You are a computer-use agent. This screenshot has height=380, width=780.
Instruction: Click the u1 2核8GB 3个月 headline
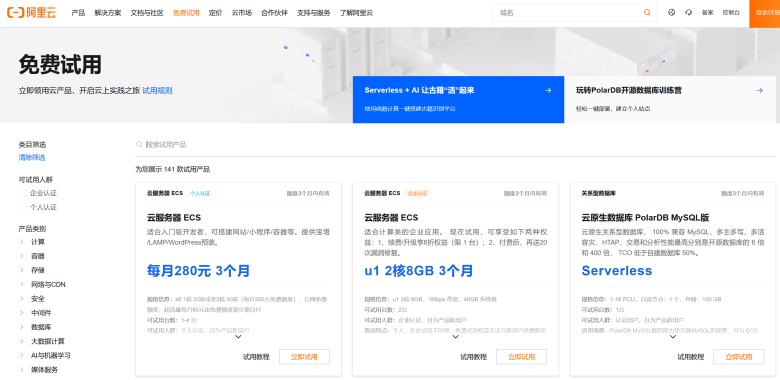click(418, 271)
